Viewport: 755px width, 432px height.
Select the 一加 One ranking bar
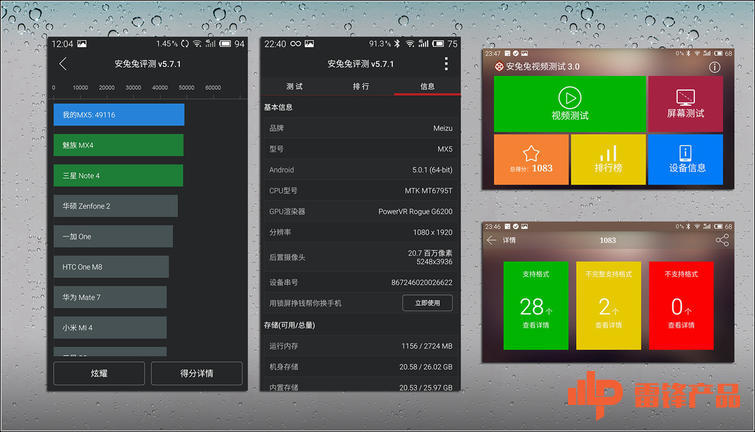point(113,236)
